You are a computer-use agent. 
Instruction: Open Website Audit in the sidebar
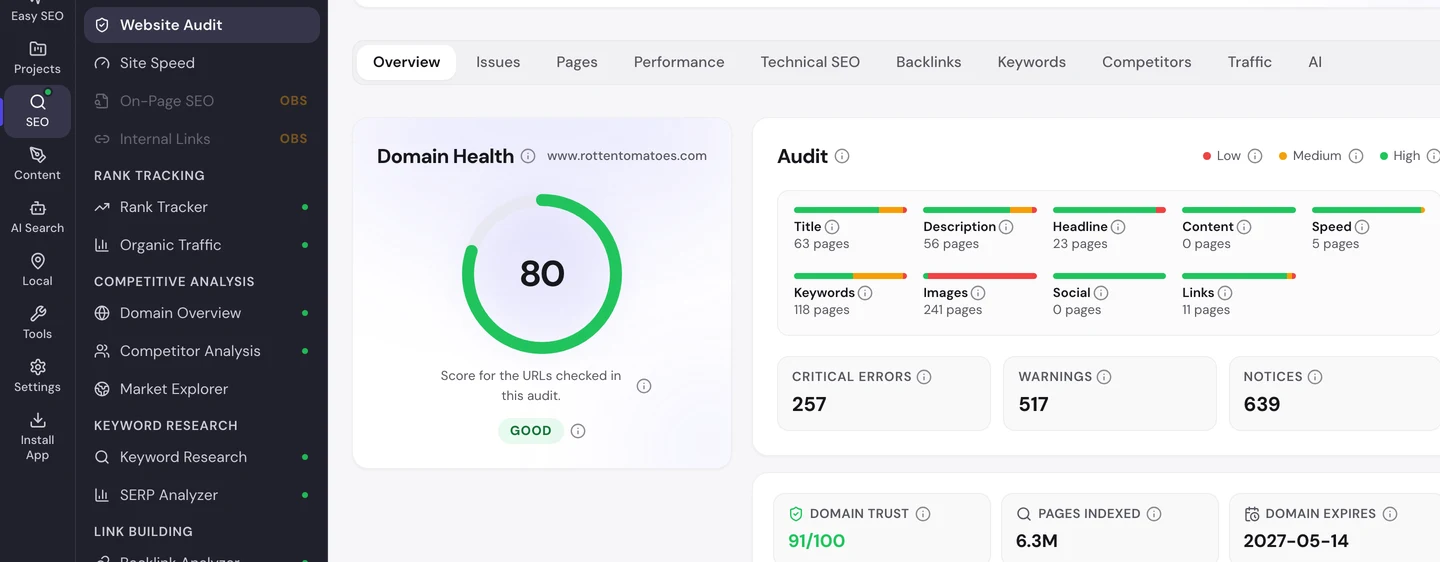[x=202, y=25]
